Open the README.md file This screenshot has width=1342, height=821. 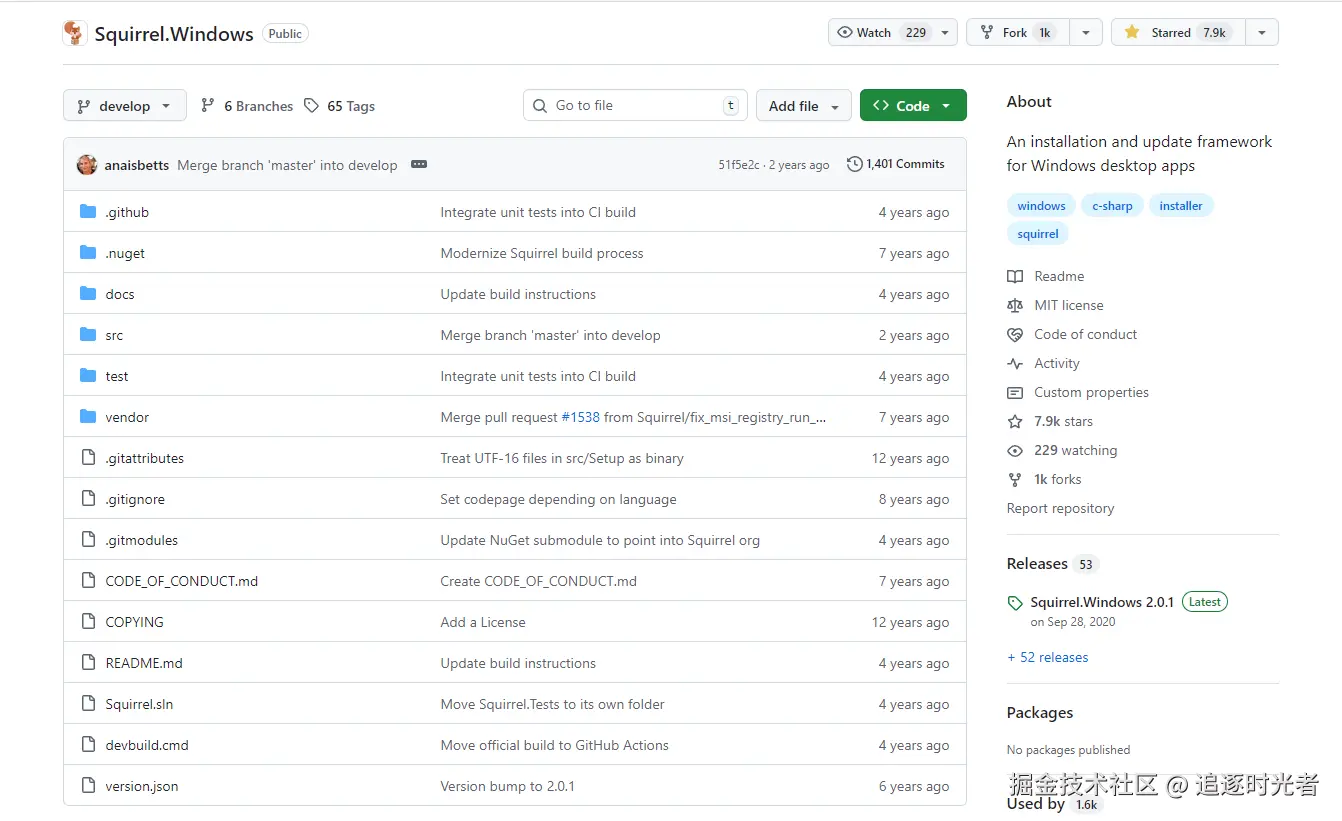click(x=144, y=663)
